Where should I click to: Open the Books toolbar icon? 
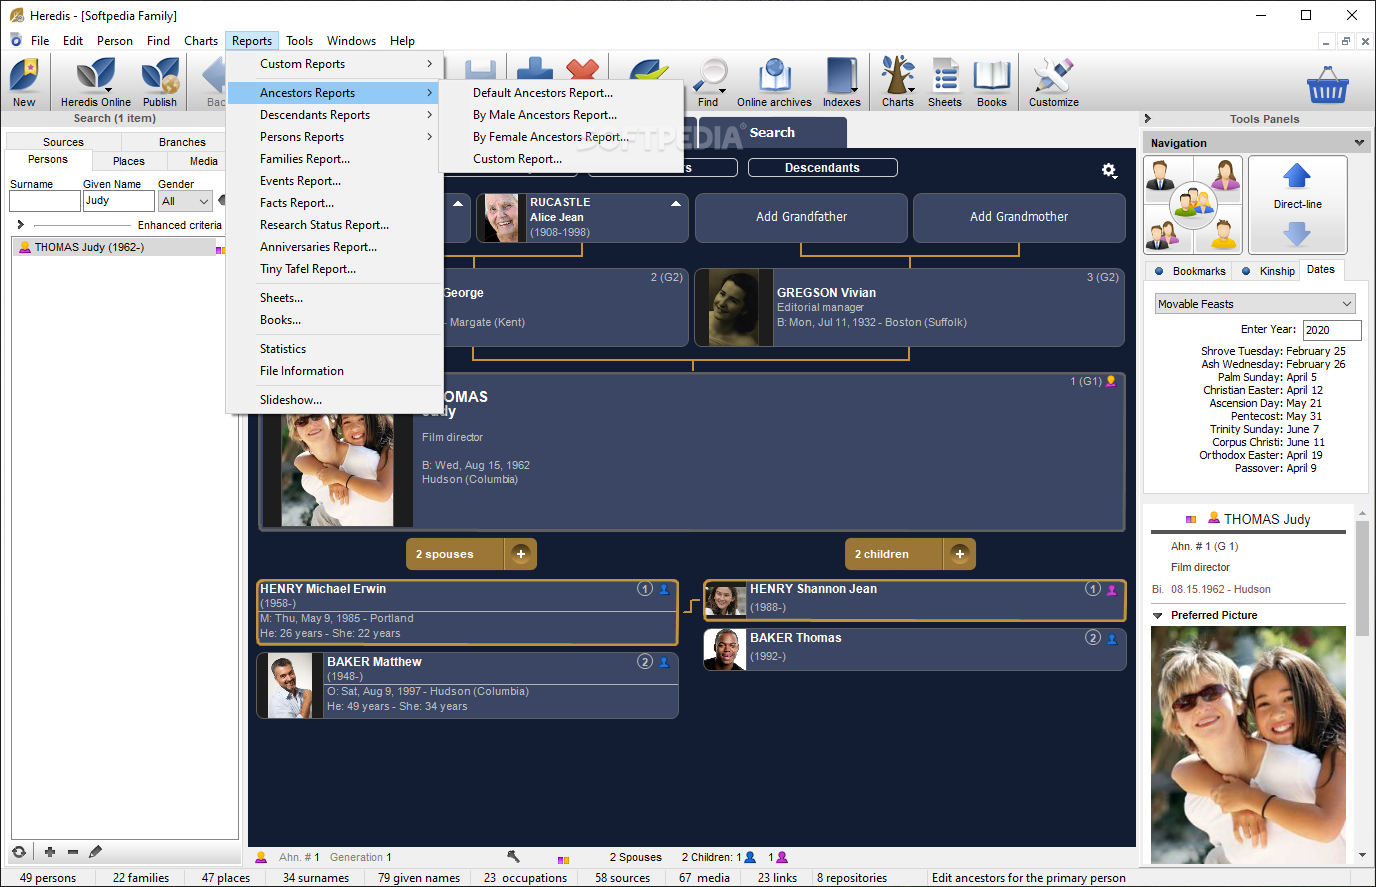click(x=992, y=82)
